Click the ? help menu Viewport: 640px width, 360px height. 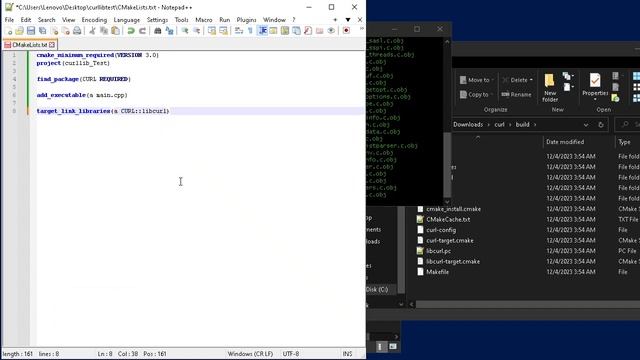[293, 20]
